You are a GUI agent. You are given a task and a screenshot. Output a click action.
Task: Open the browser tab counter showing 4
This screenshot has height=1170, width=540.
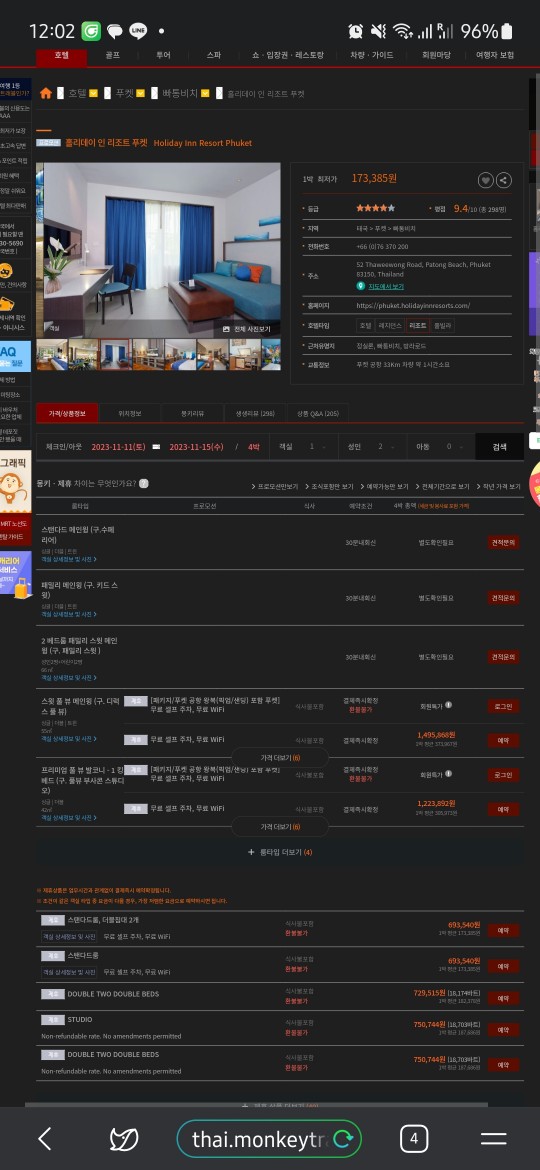(x=414, y=1139)
